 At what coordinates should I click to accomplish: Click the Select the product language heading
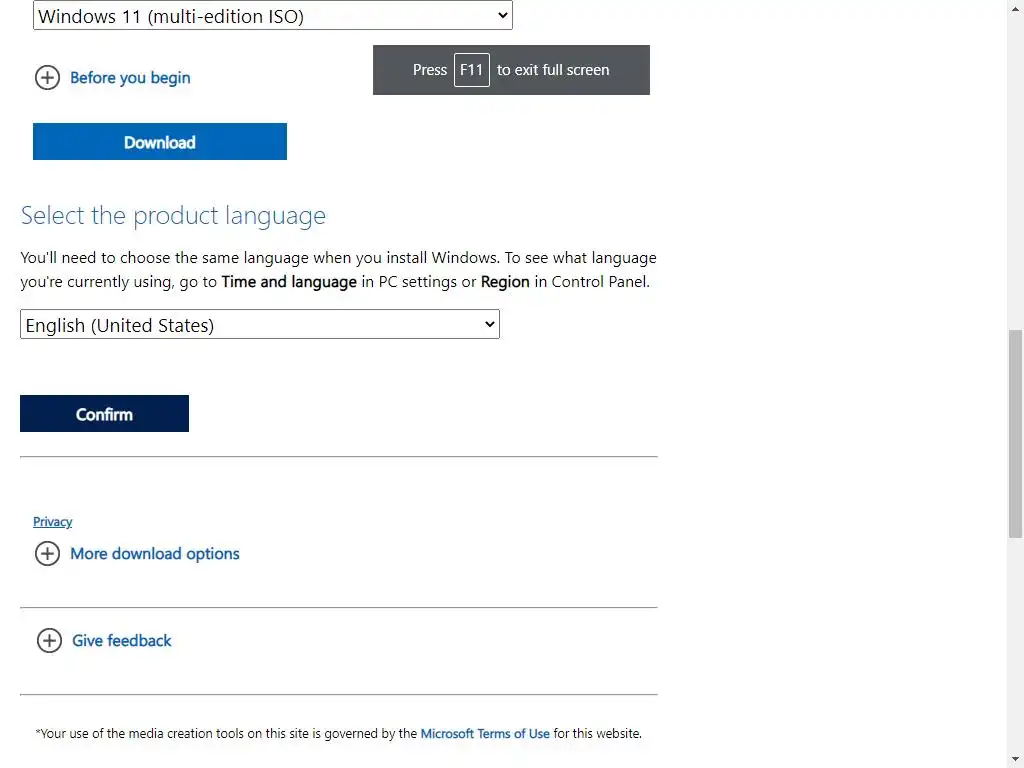pos(173,216)
